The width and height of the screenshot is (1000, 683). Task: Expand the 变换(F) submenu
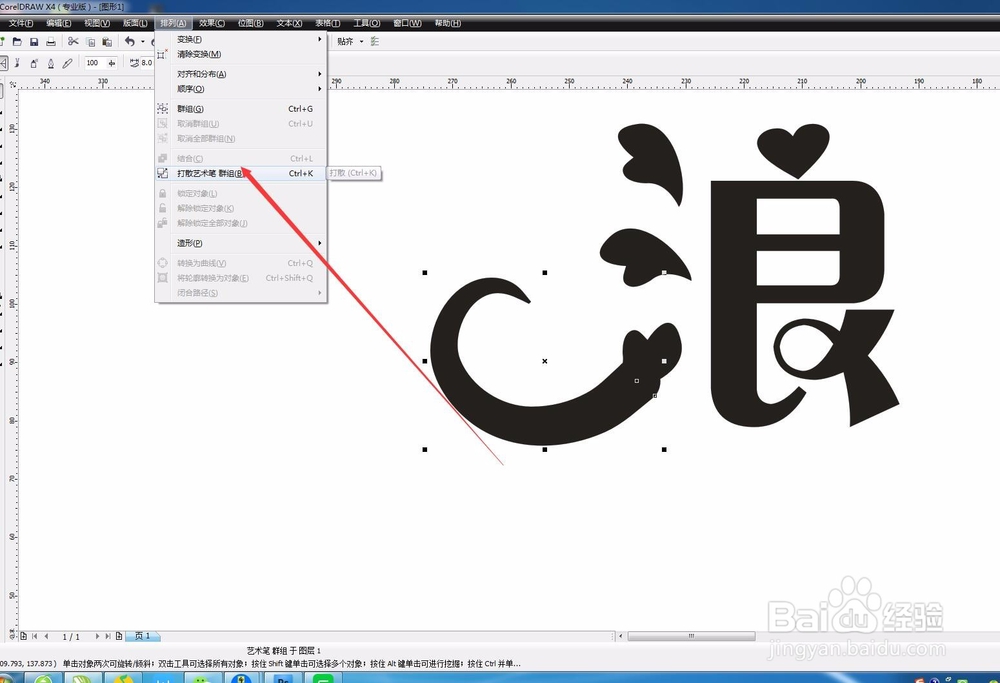pos(241,40)
